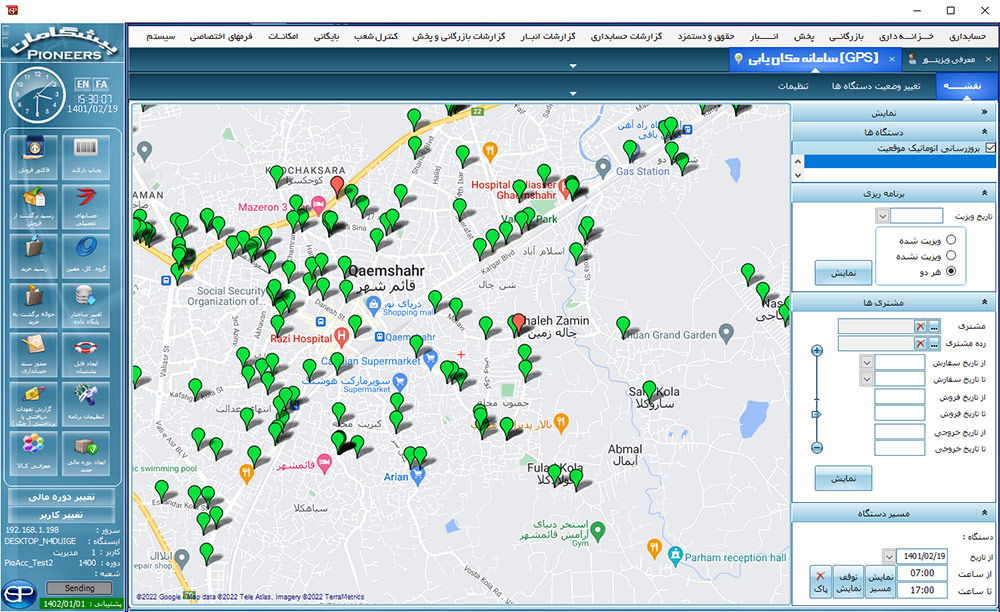
Task: Click the SP logo at bottom-left corner
Action: coord(18,594)
